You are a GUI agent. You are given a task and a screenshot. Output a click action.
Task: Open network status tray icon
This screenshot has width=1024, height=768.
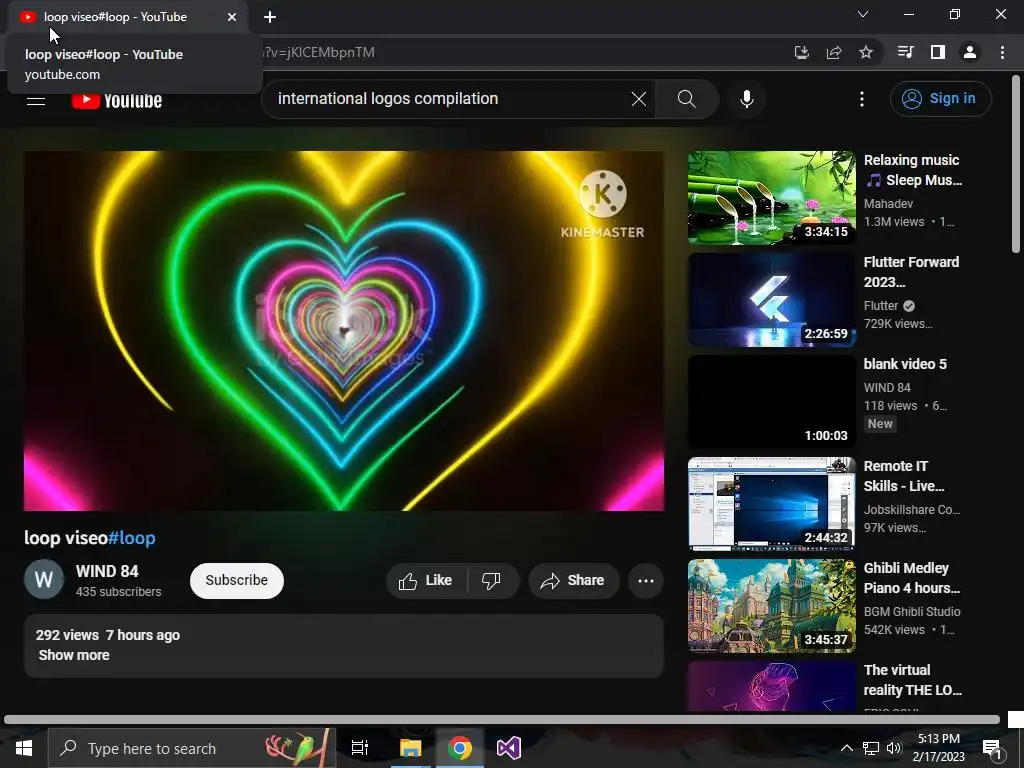(871, 748)
